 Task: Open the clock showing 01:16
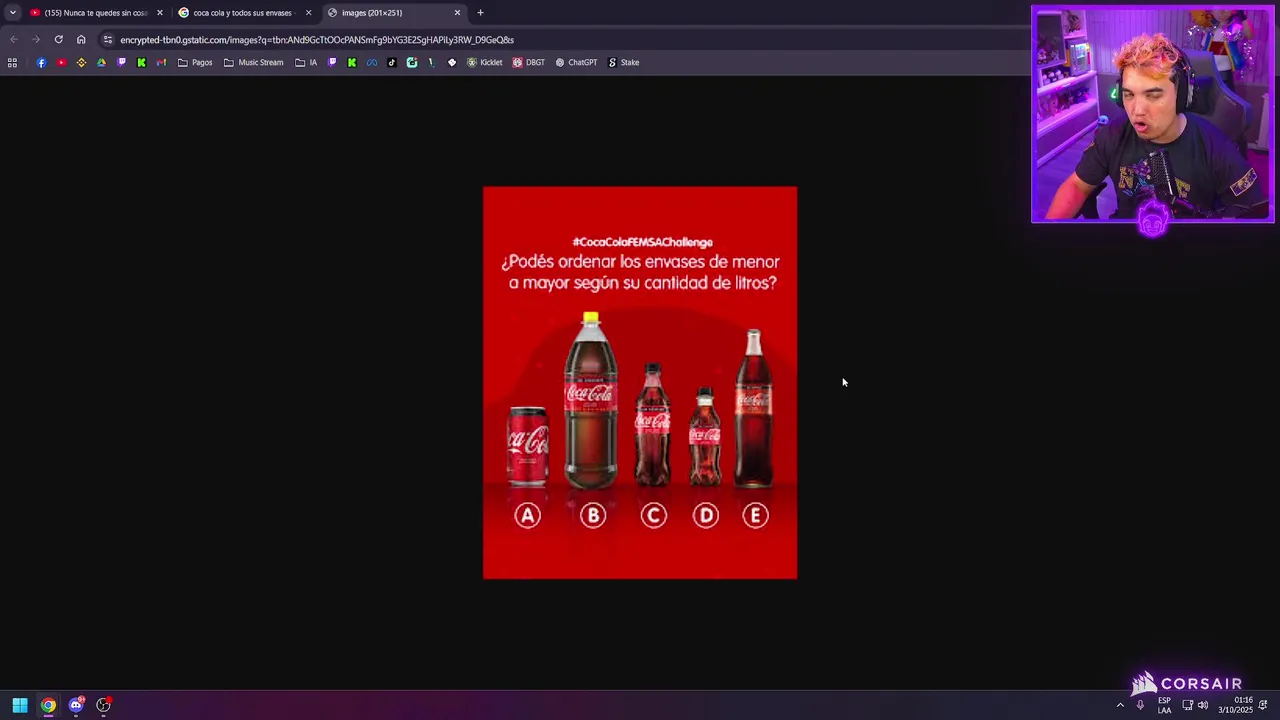(x=1235, y=705)
